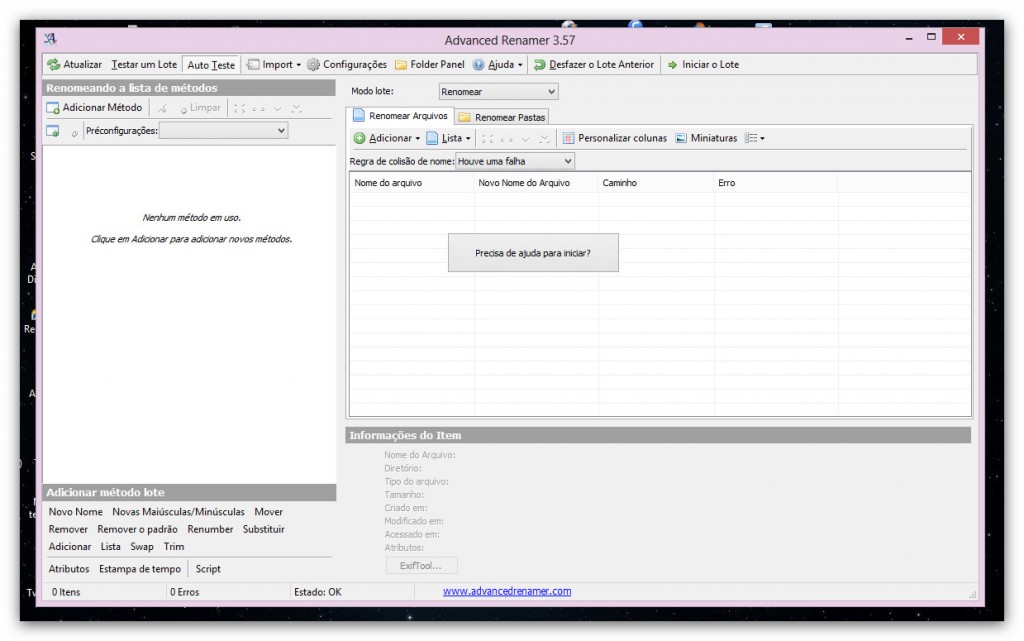Image resolution: width=1024 pixels, height=641 pixels.
Task: Add the Novas Maiúsculas/Minúsculas method
Action: click(x=178, y=512)
